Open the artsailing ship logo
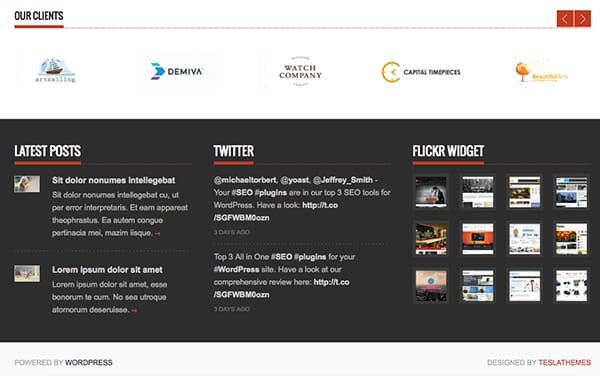The width and height of the screenshot is (600, 376). point(55,71)
